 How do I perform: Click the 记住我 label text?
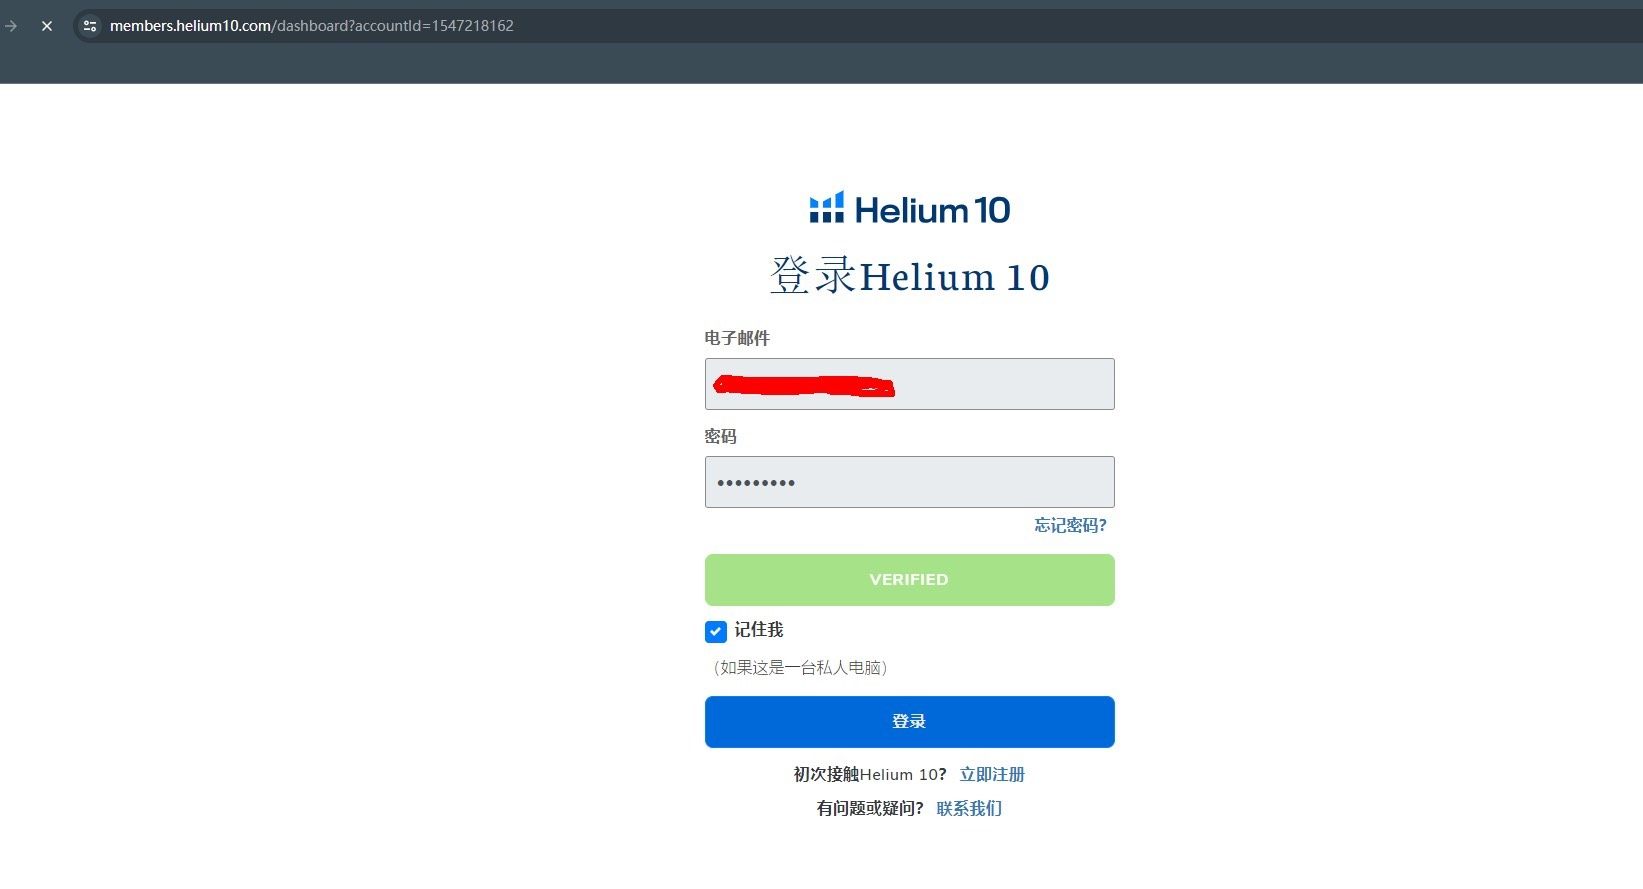pyautogui.click(x=759, y=630)
